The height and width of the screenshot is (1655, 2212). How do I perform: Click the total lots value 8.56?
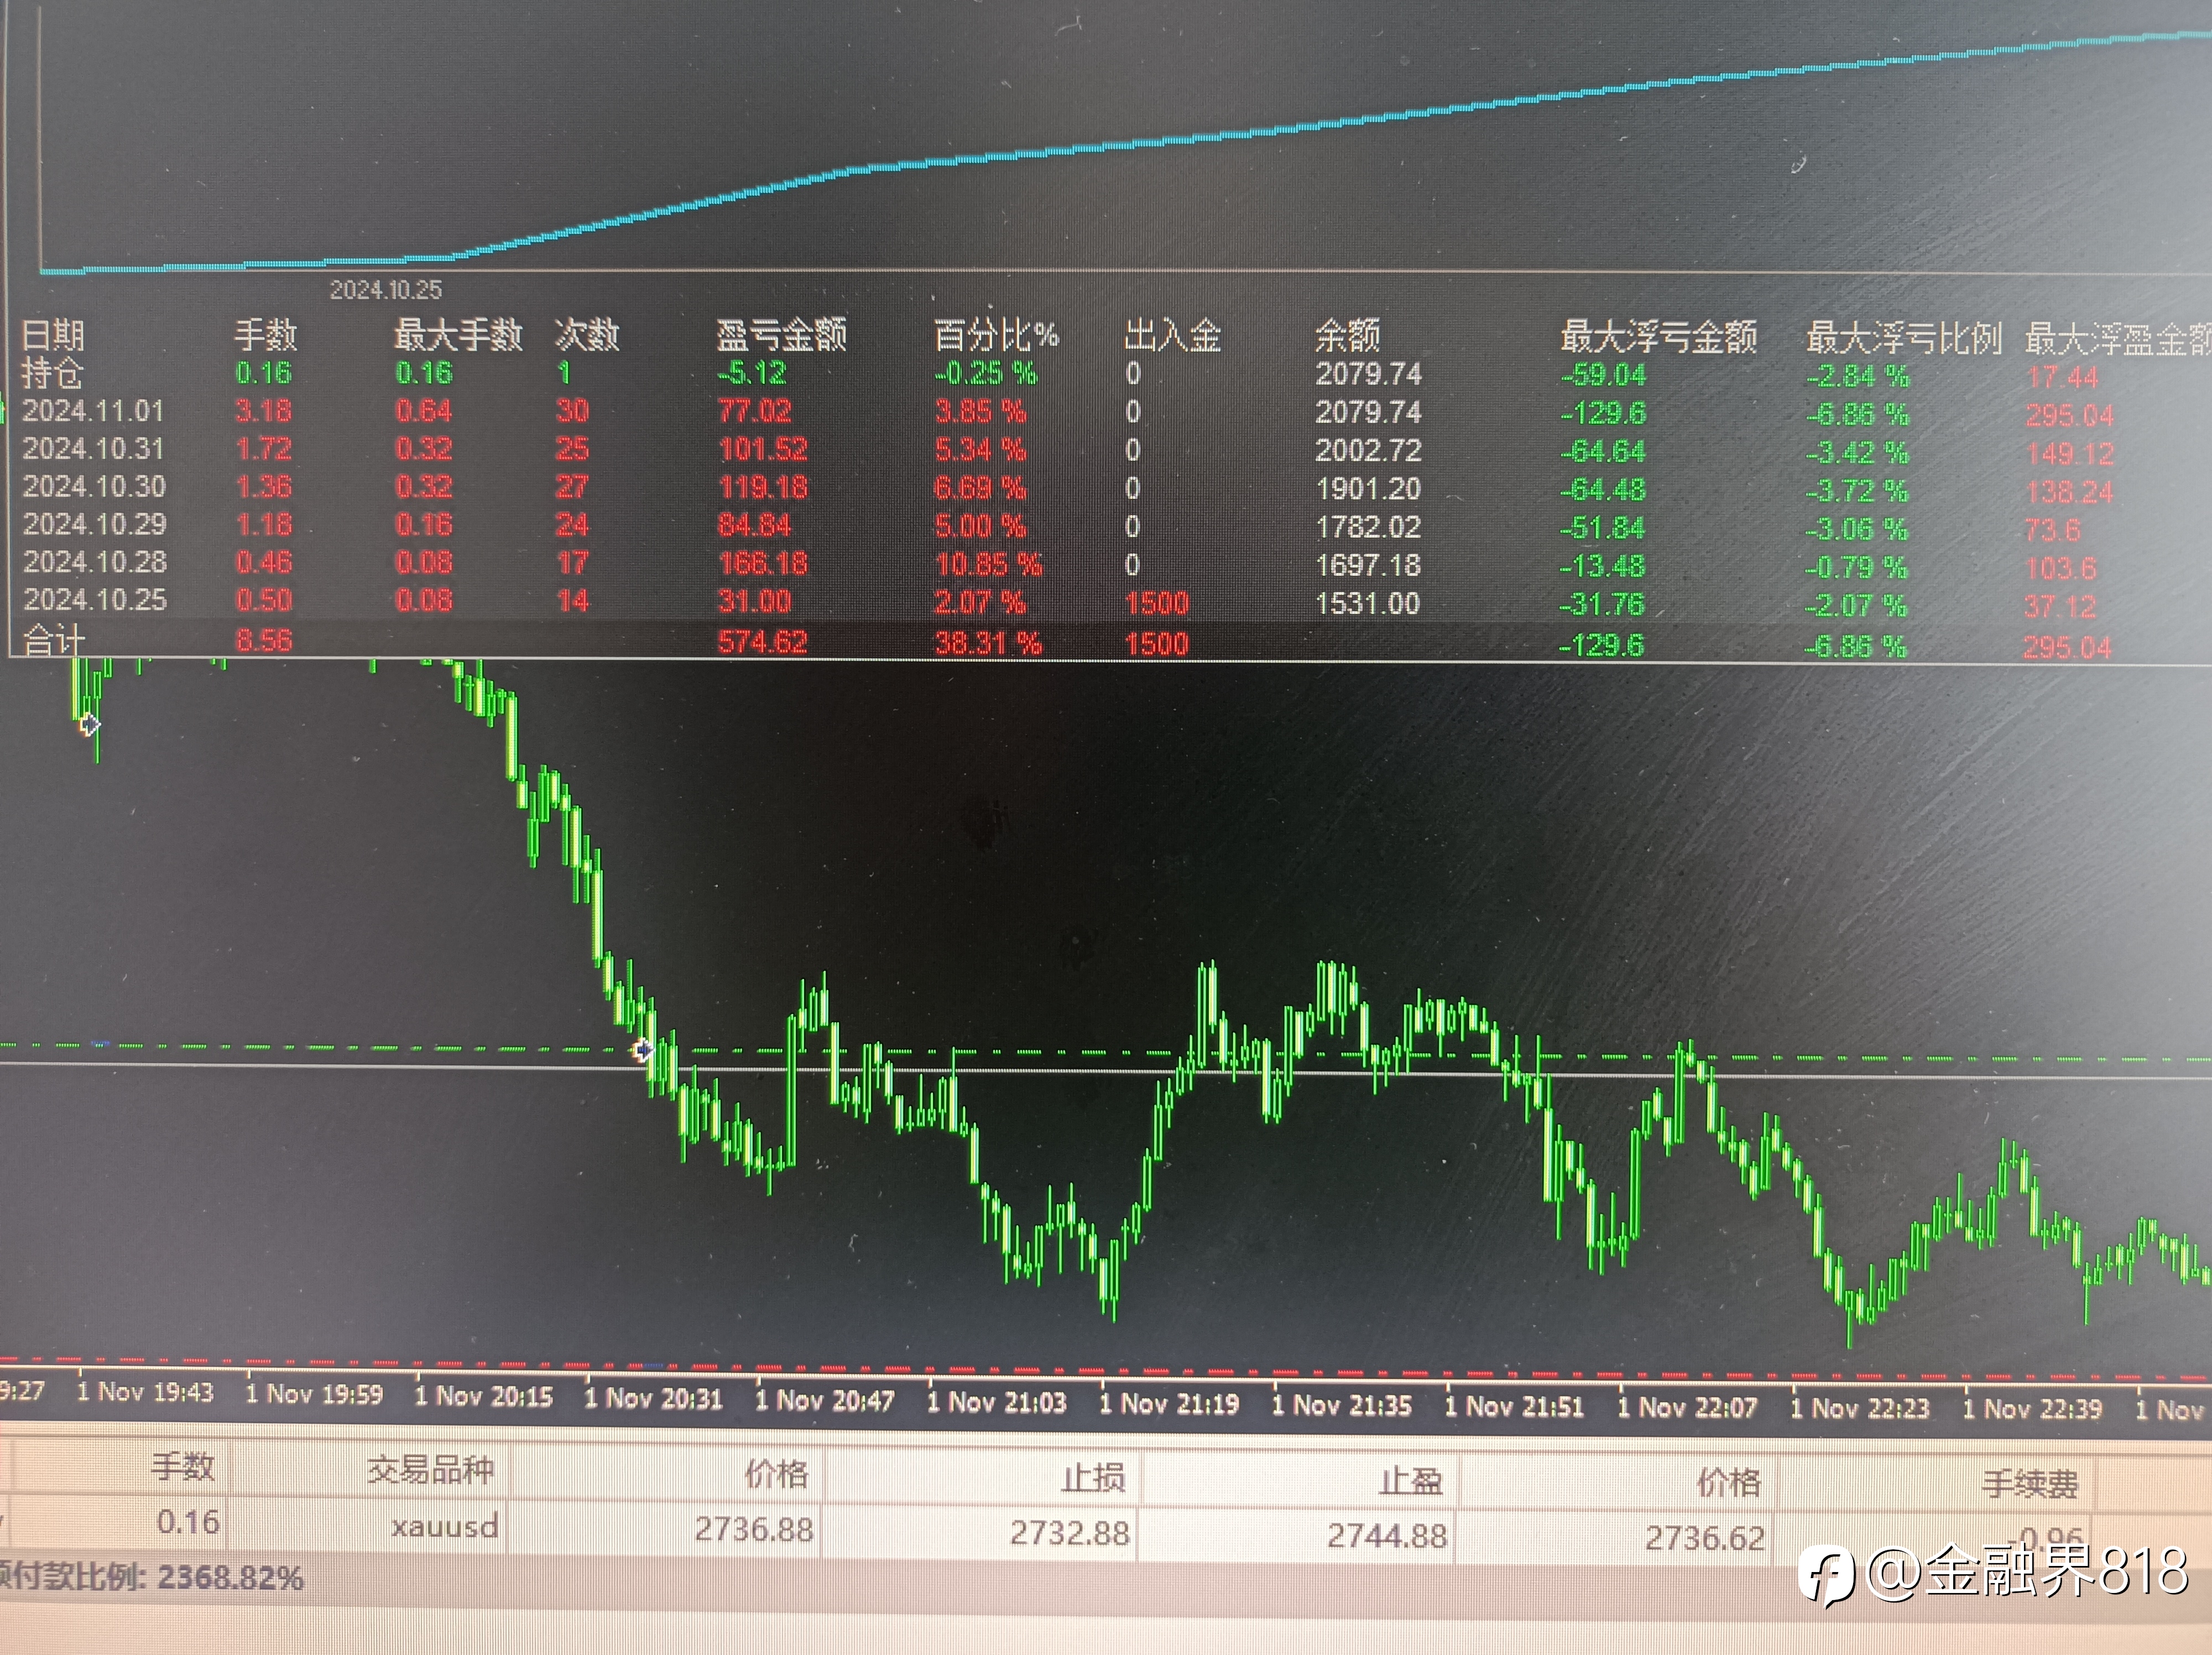coord(264,640)
